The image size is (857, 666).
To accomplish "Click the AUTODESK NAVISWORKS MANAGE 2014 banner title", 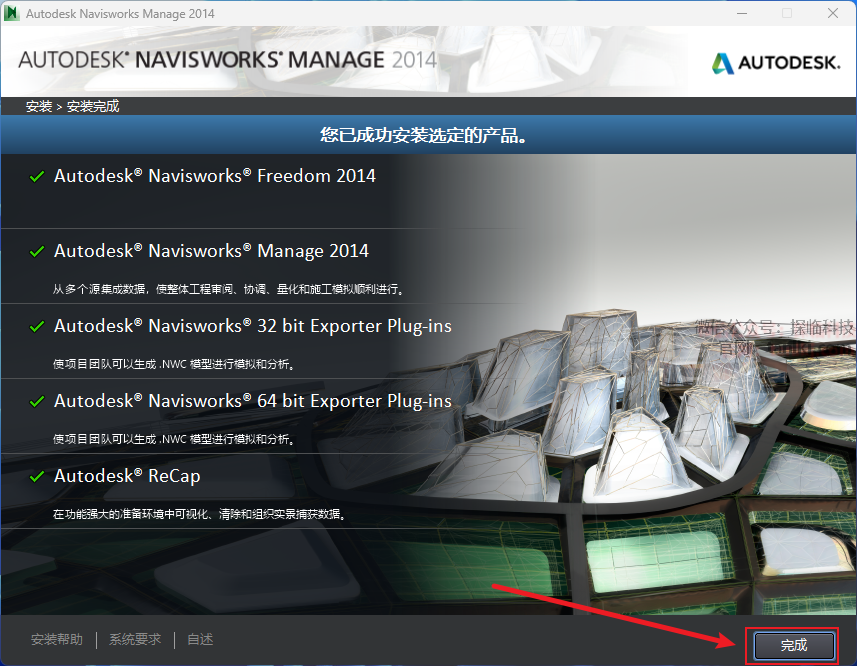I will (227, 60).
